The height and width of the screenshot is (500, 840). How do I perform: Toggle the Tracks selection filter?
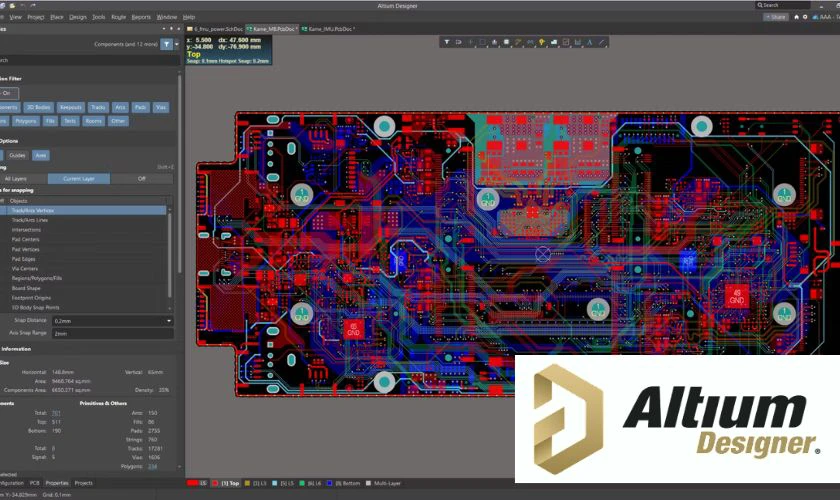[x=98, y=107]
